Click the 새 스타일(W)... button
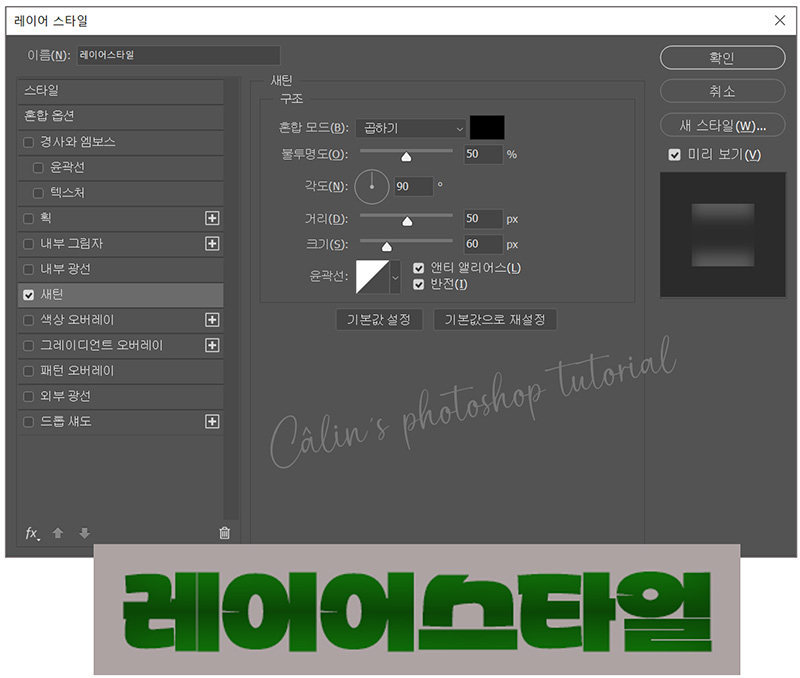800x678 pixels. (722, 125)
